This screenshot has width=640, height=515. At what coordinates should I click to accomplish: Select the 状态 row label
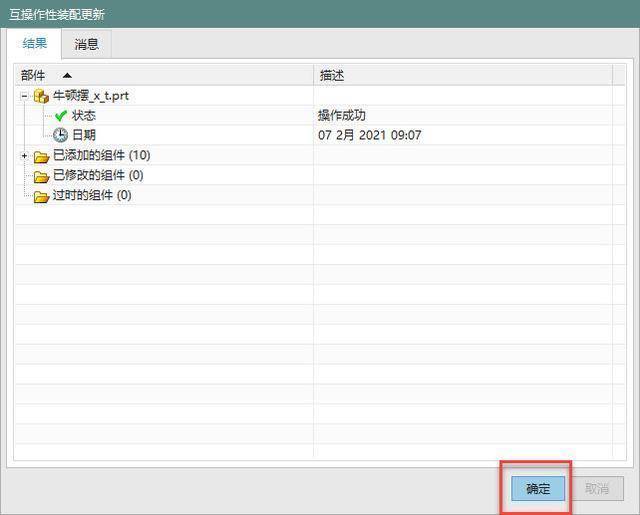pyautogui.click(x=84, y=115)
